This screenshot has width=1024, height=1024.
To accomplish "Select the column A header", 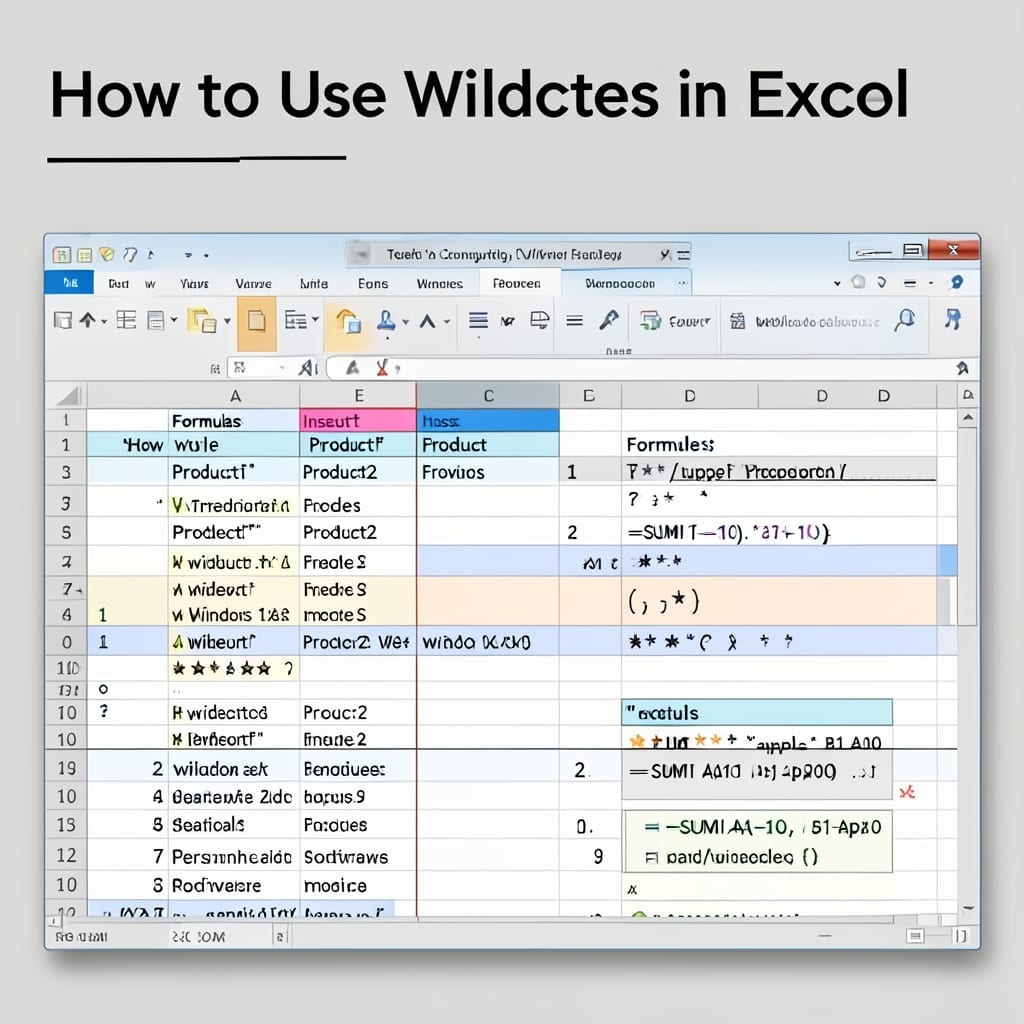I will coord(235,396).
